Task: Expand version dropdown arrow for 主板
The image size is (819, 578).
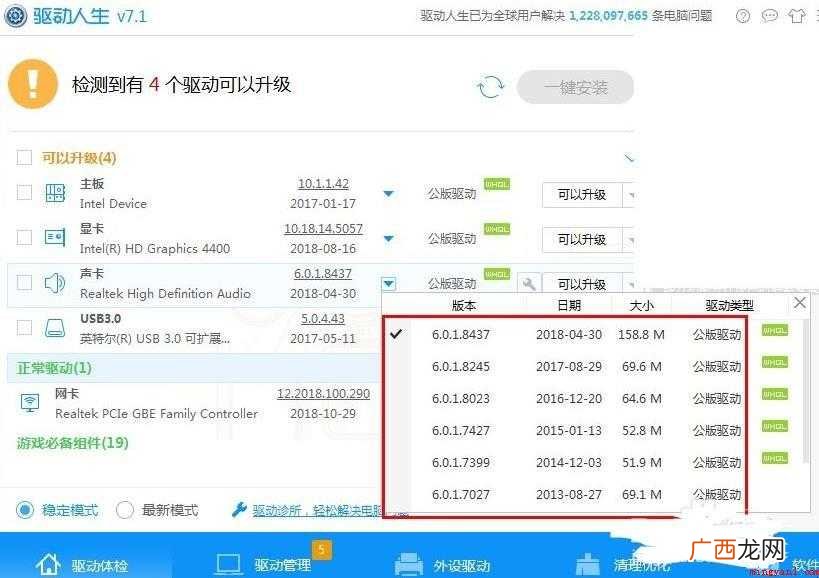Action: coord(388,194)
